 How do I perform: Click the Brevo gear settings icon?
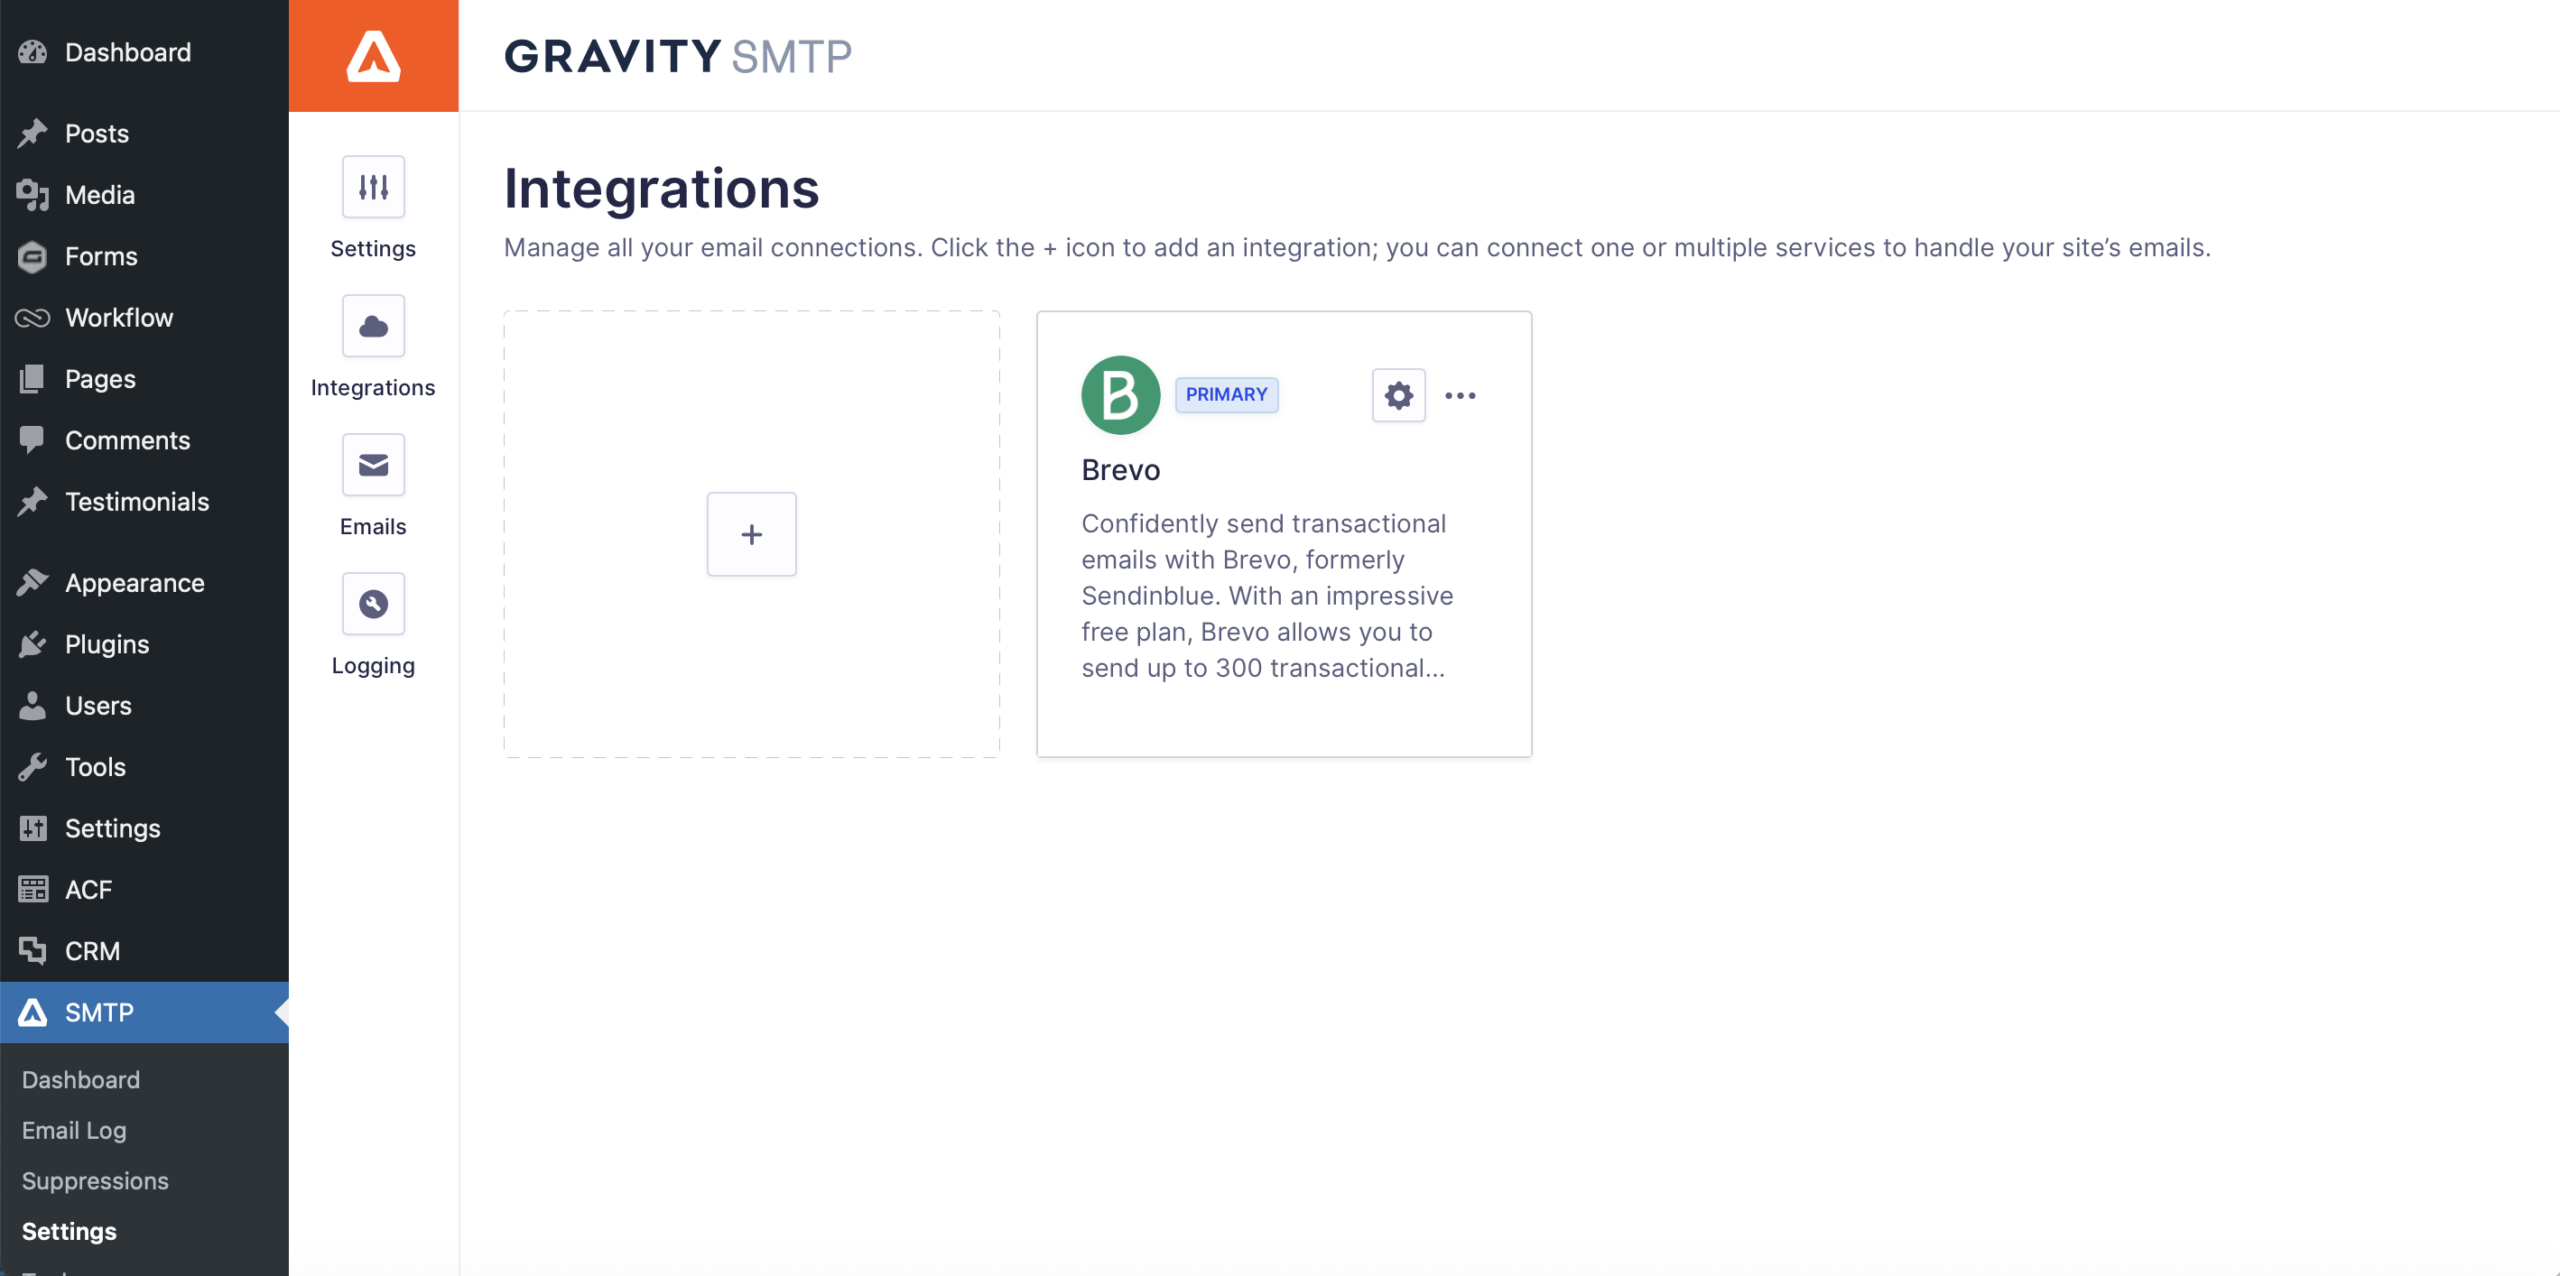click(1398, 395)
